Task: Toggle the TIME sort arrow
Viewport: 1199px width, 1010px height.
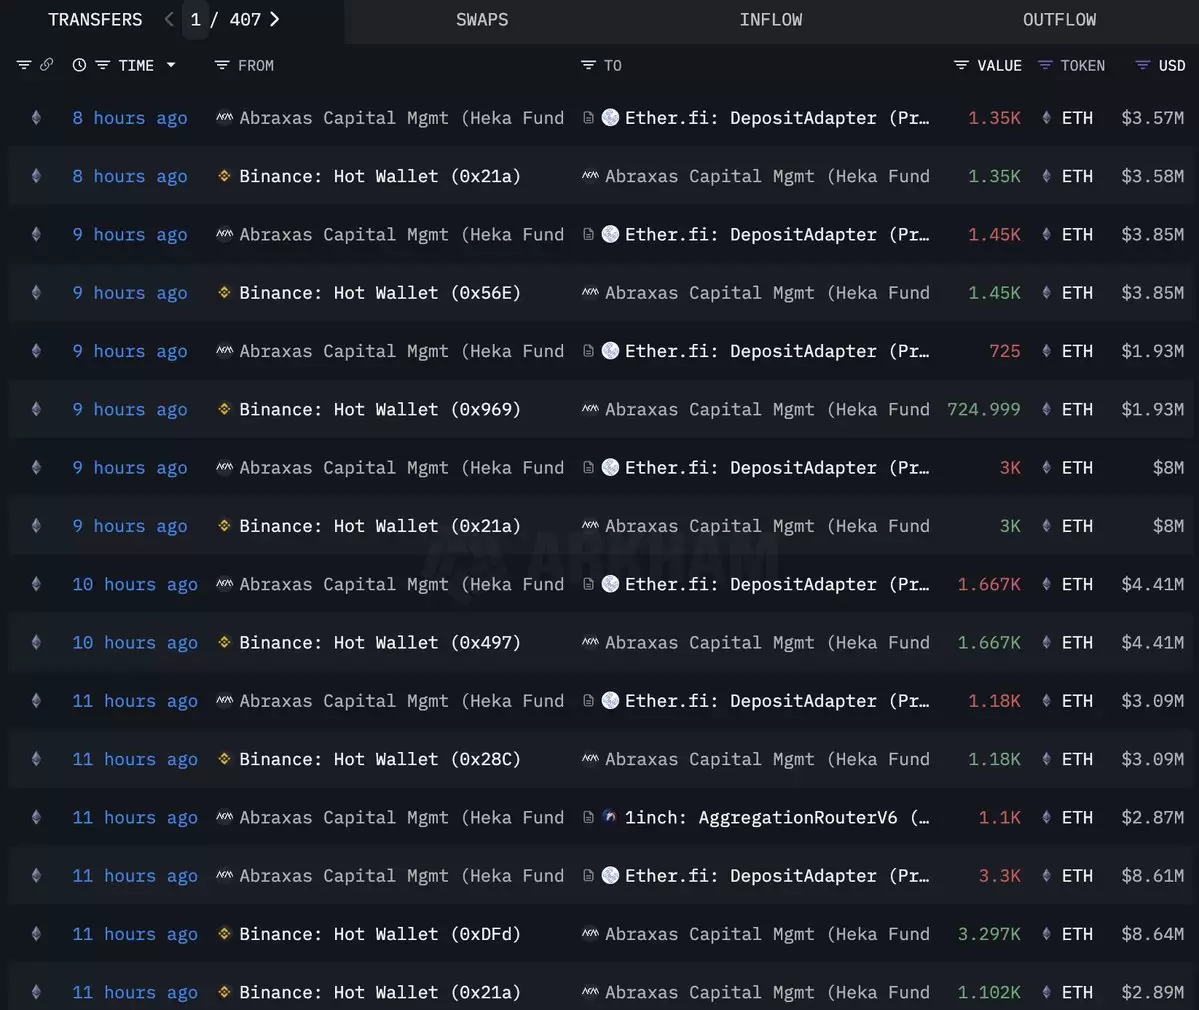Action: tap(171, 65)
